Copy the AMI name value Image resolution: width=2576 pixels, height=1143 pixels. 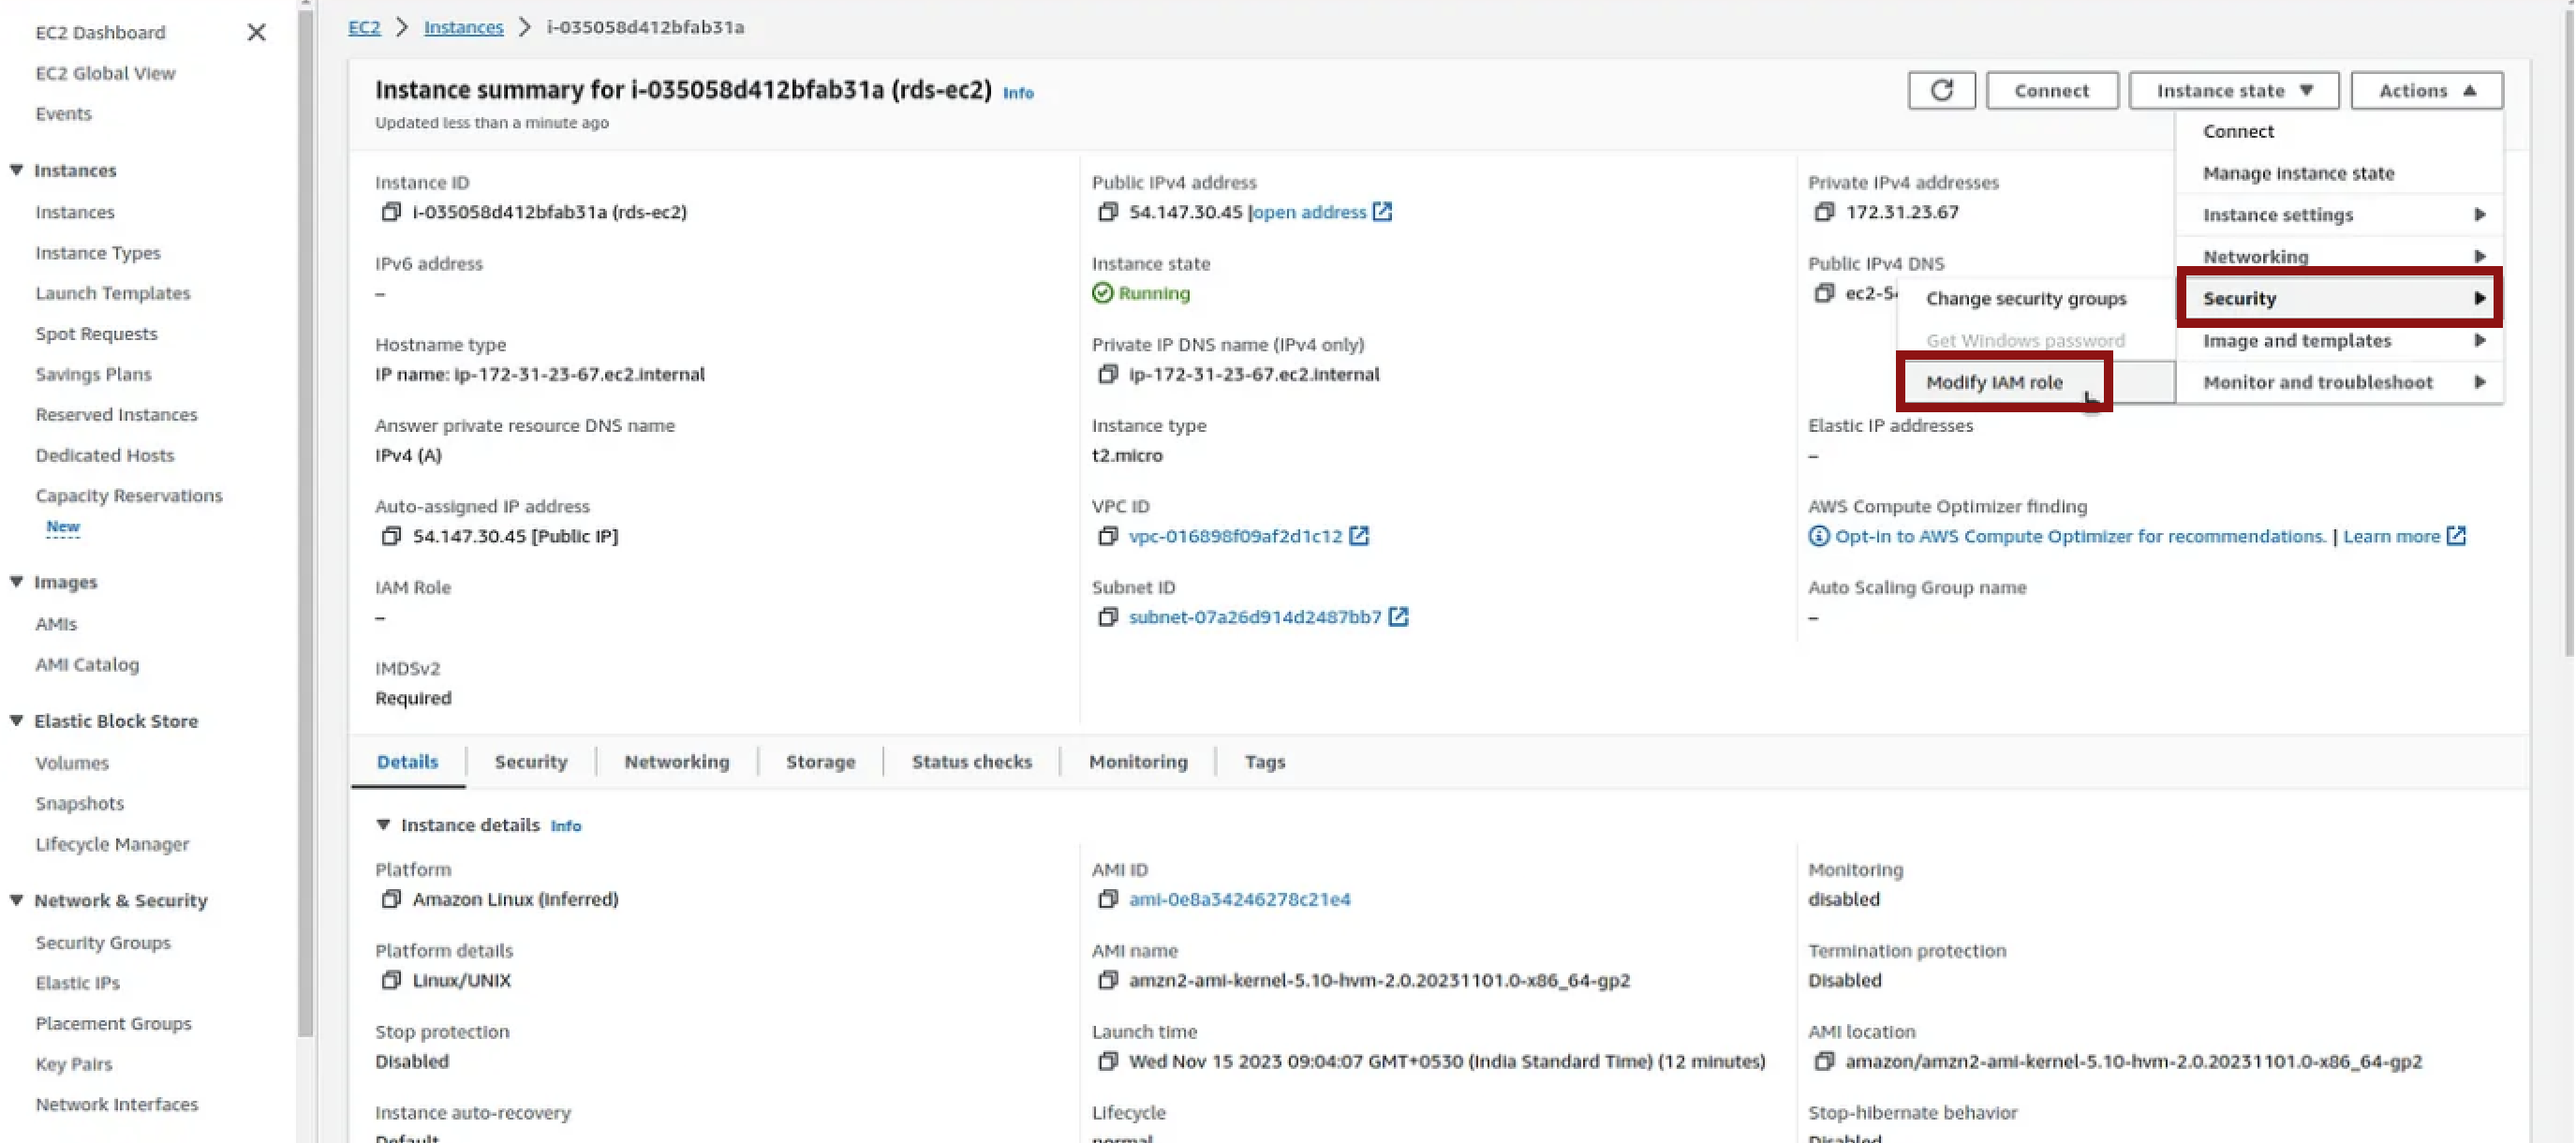pos(1107,980)
